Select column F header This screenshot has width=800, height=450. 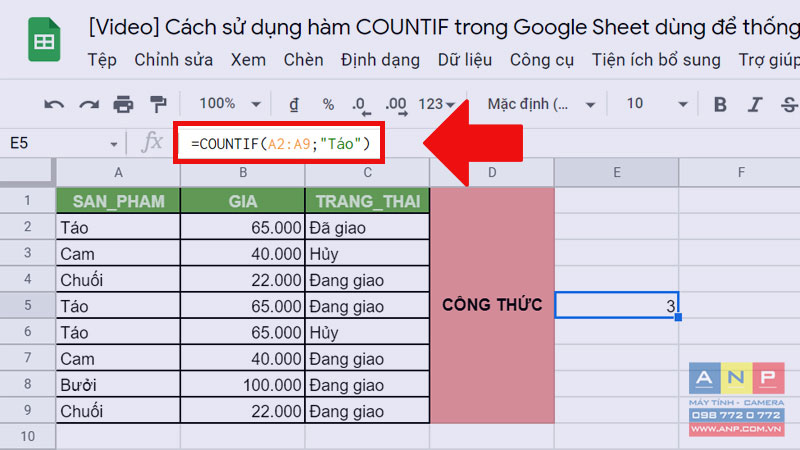coord(740,172)
